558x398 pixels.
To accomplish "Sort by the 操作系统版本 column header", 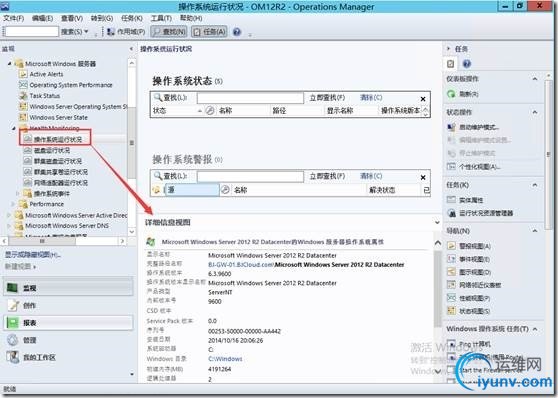I will click(400, 111).
